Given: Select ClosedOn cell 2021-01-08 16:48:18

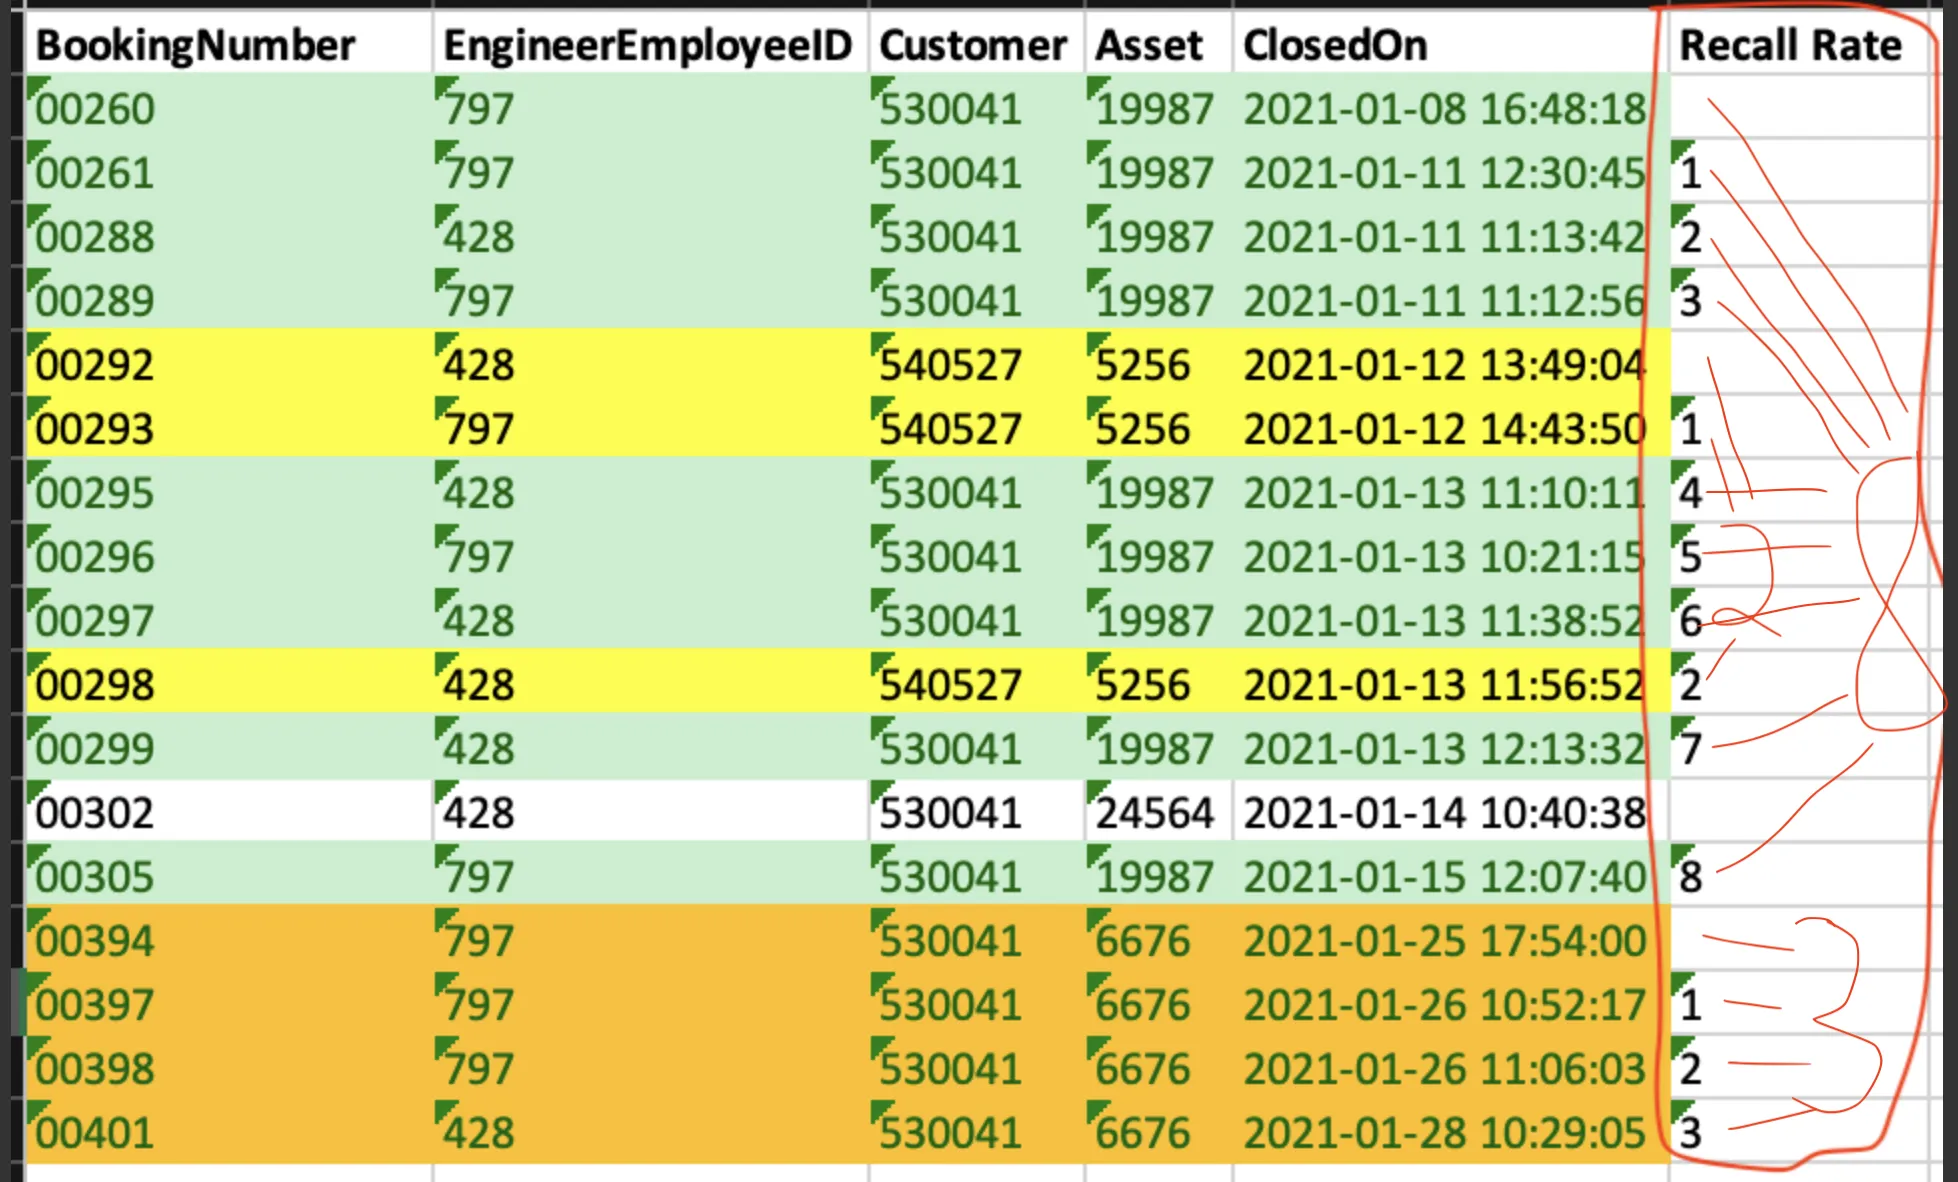Looking at the screenshot, I should pos(1444,108).
